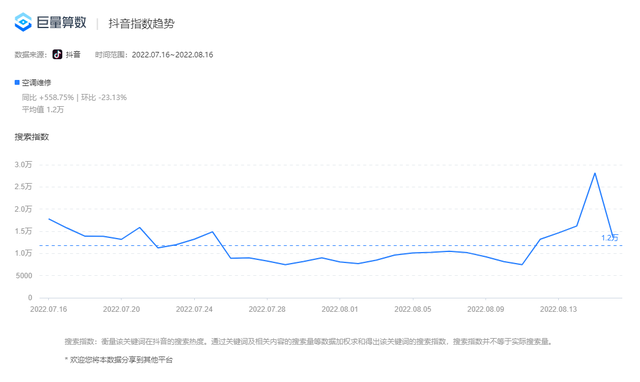Click the first data point at 2022.07.16
This screenshot has height=382, width=640.
coord(49,219)
